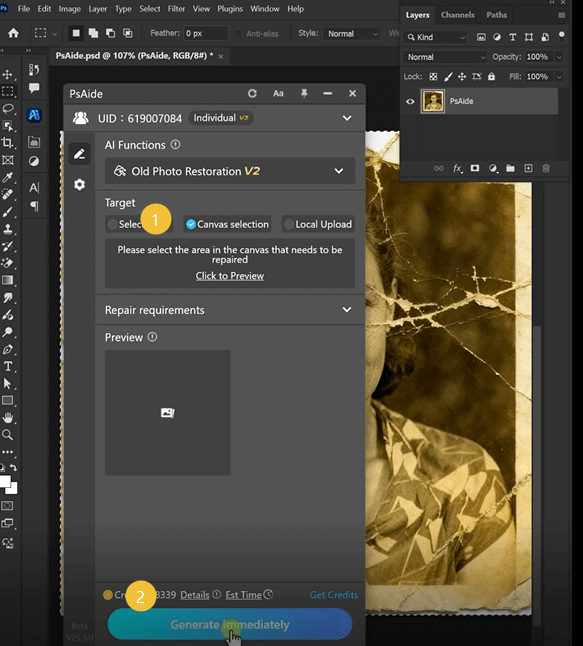Open marquee tool preset dropdown arrow
This screenshot has height=646, width=583.
pos(54,33)
